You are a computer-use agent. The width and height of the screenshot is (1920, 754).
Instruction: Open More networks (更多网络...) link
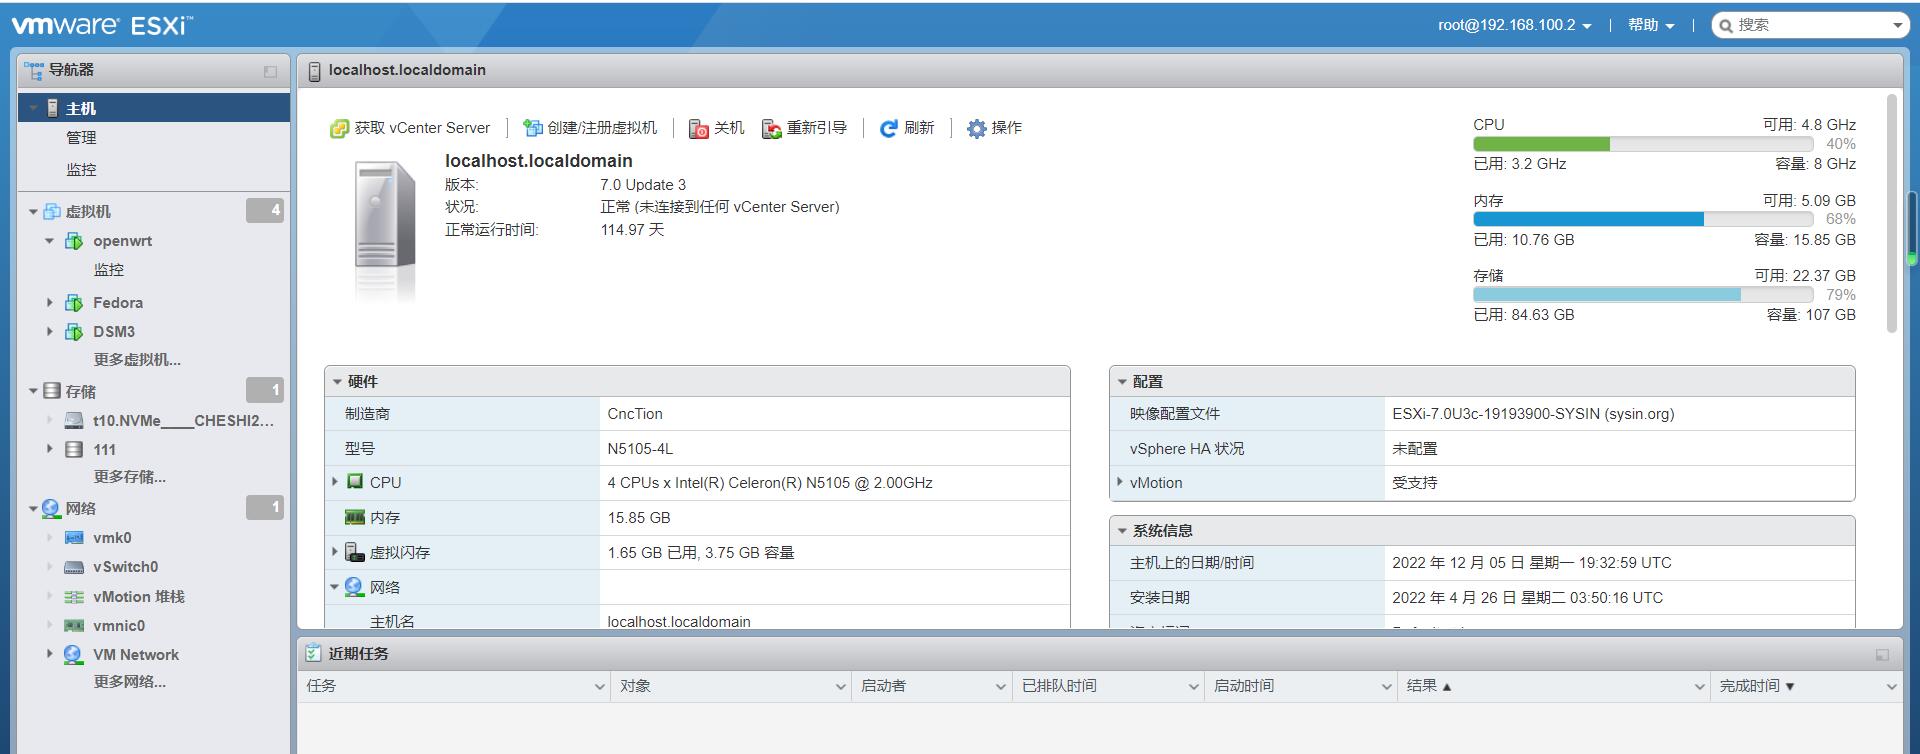(130, 682)
